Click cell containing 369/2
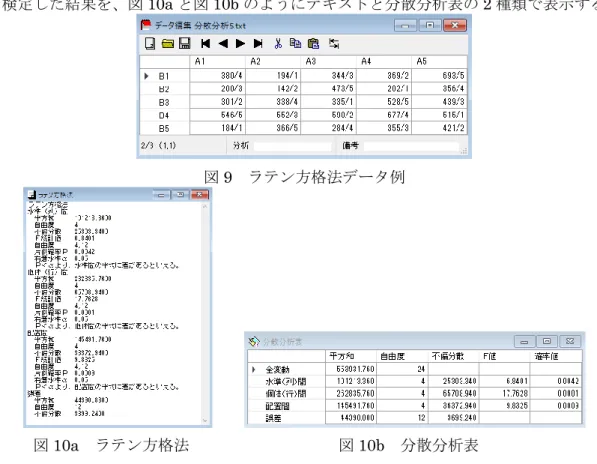The width and height of the screenshot is (597, 464). point(384,76)
